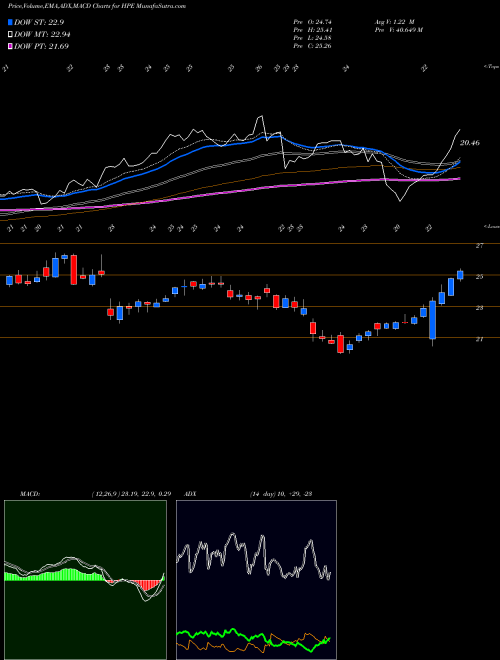Click the 25 price axis label
The width and height of the screenshot is (500, 660).
point(479,277)
